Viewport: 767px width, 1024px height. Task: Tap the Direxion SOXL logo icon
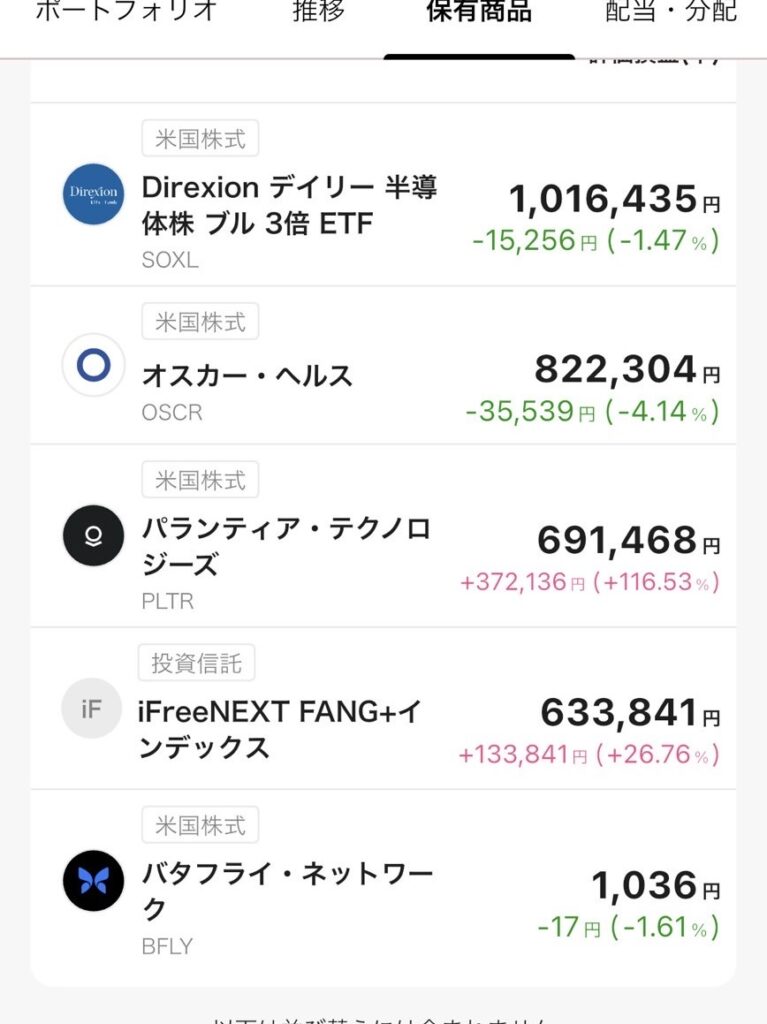[x=93, y=194]
